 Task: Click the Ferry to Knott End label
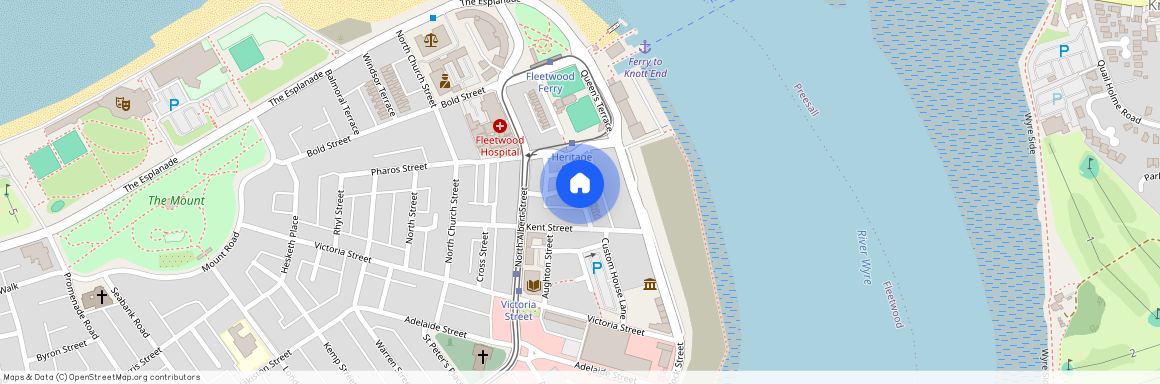(644, 67)
